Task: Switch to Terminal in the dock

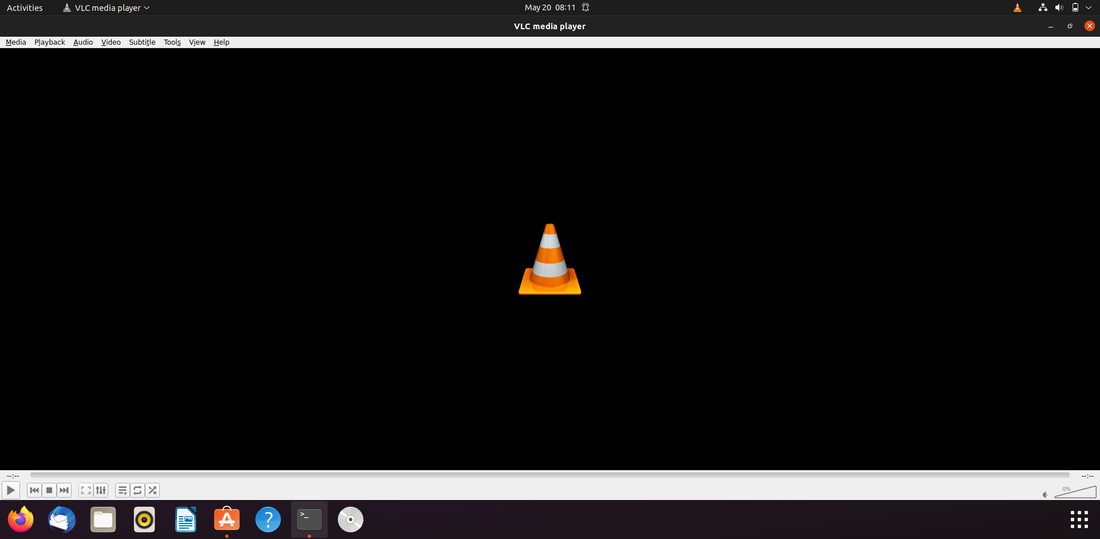Action: pyautogui.click(x=309, y=519)
